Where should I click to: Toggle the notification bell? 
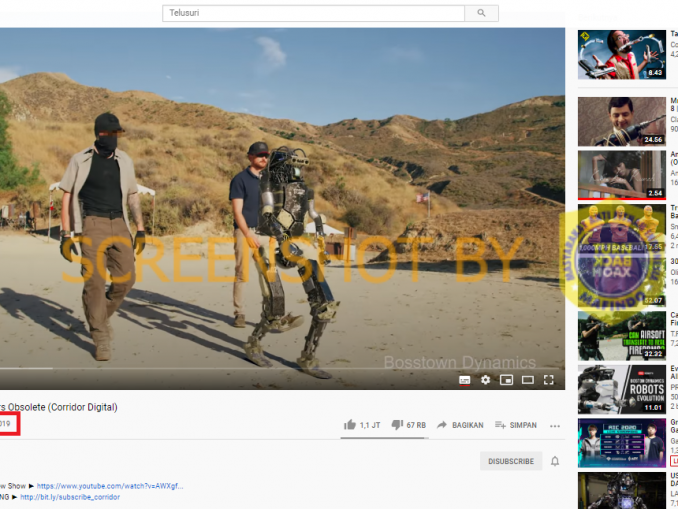pyautogui.click(x=555, y=461)
